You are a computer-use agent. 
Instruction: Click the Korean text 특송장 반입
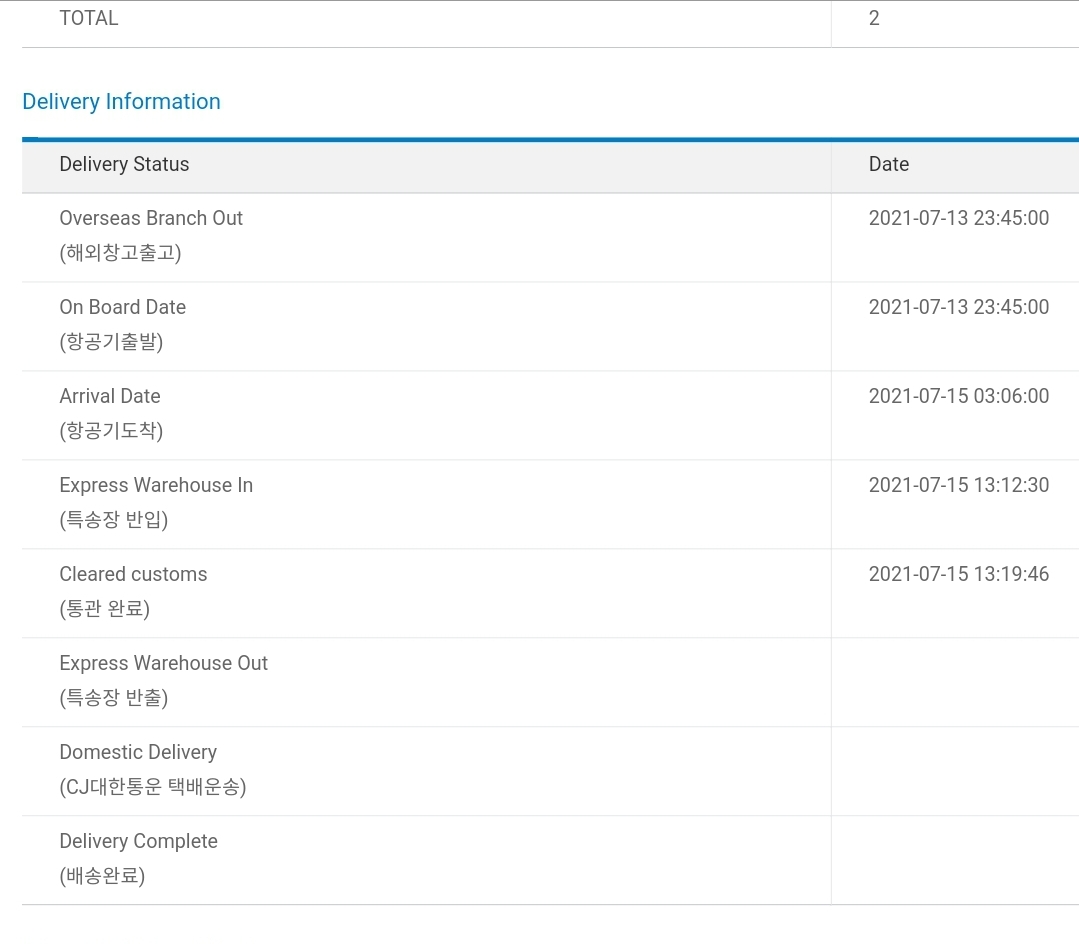pyautogui.click(x=114, y=519)
